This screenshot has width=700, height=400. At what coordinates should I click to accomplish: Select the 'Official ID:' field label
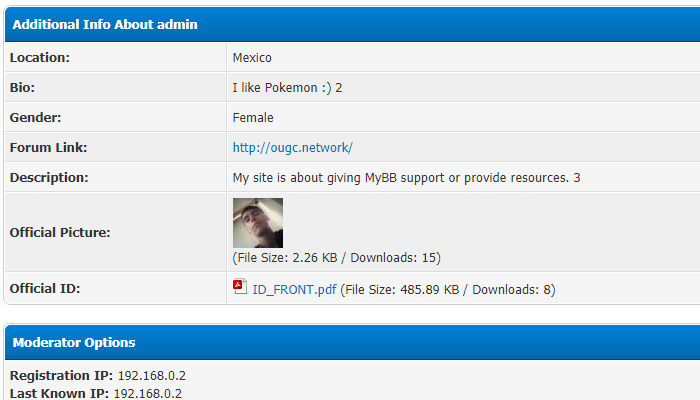[x=44, y=290]
